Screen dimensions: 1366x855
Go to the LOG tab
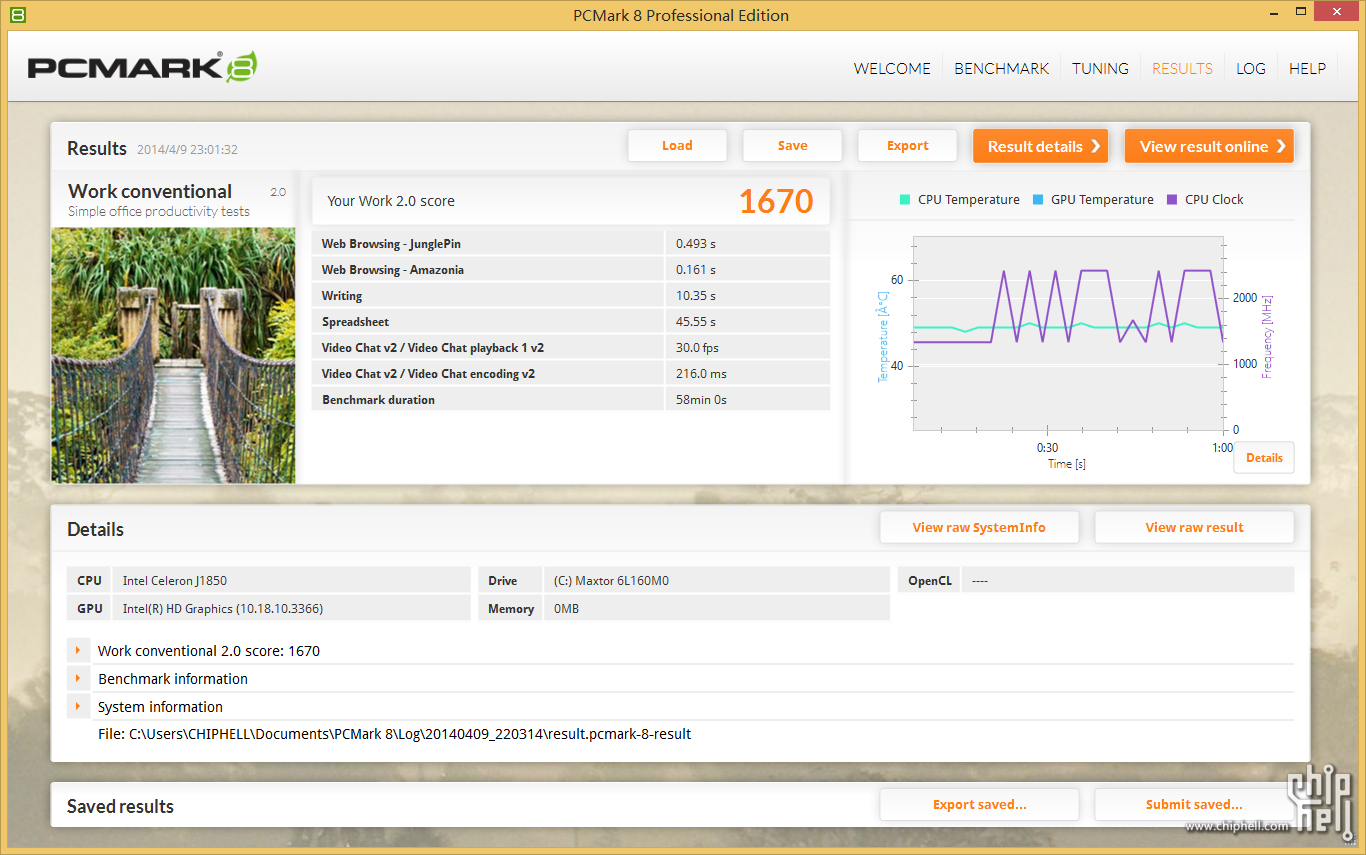[1251, 68]
